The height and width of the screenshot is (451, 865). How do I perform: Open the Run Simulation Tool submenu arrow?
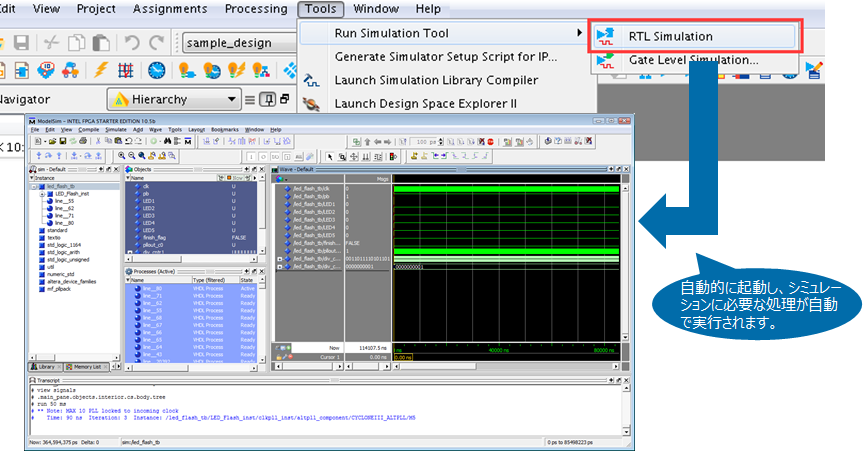[579, 33]
